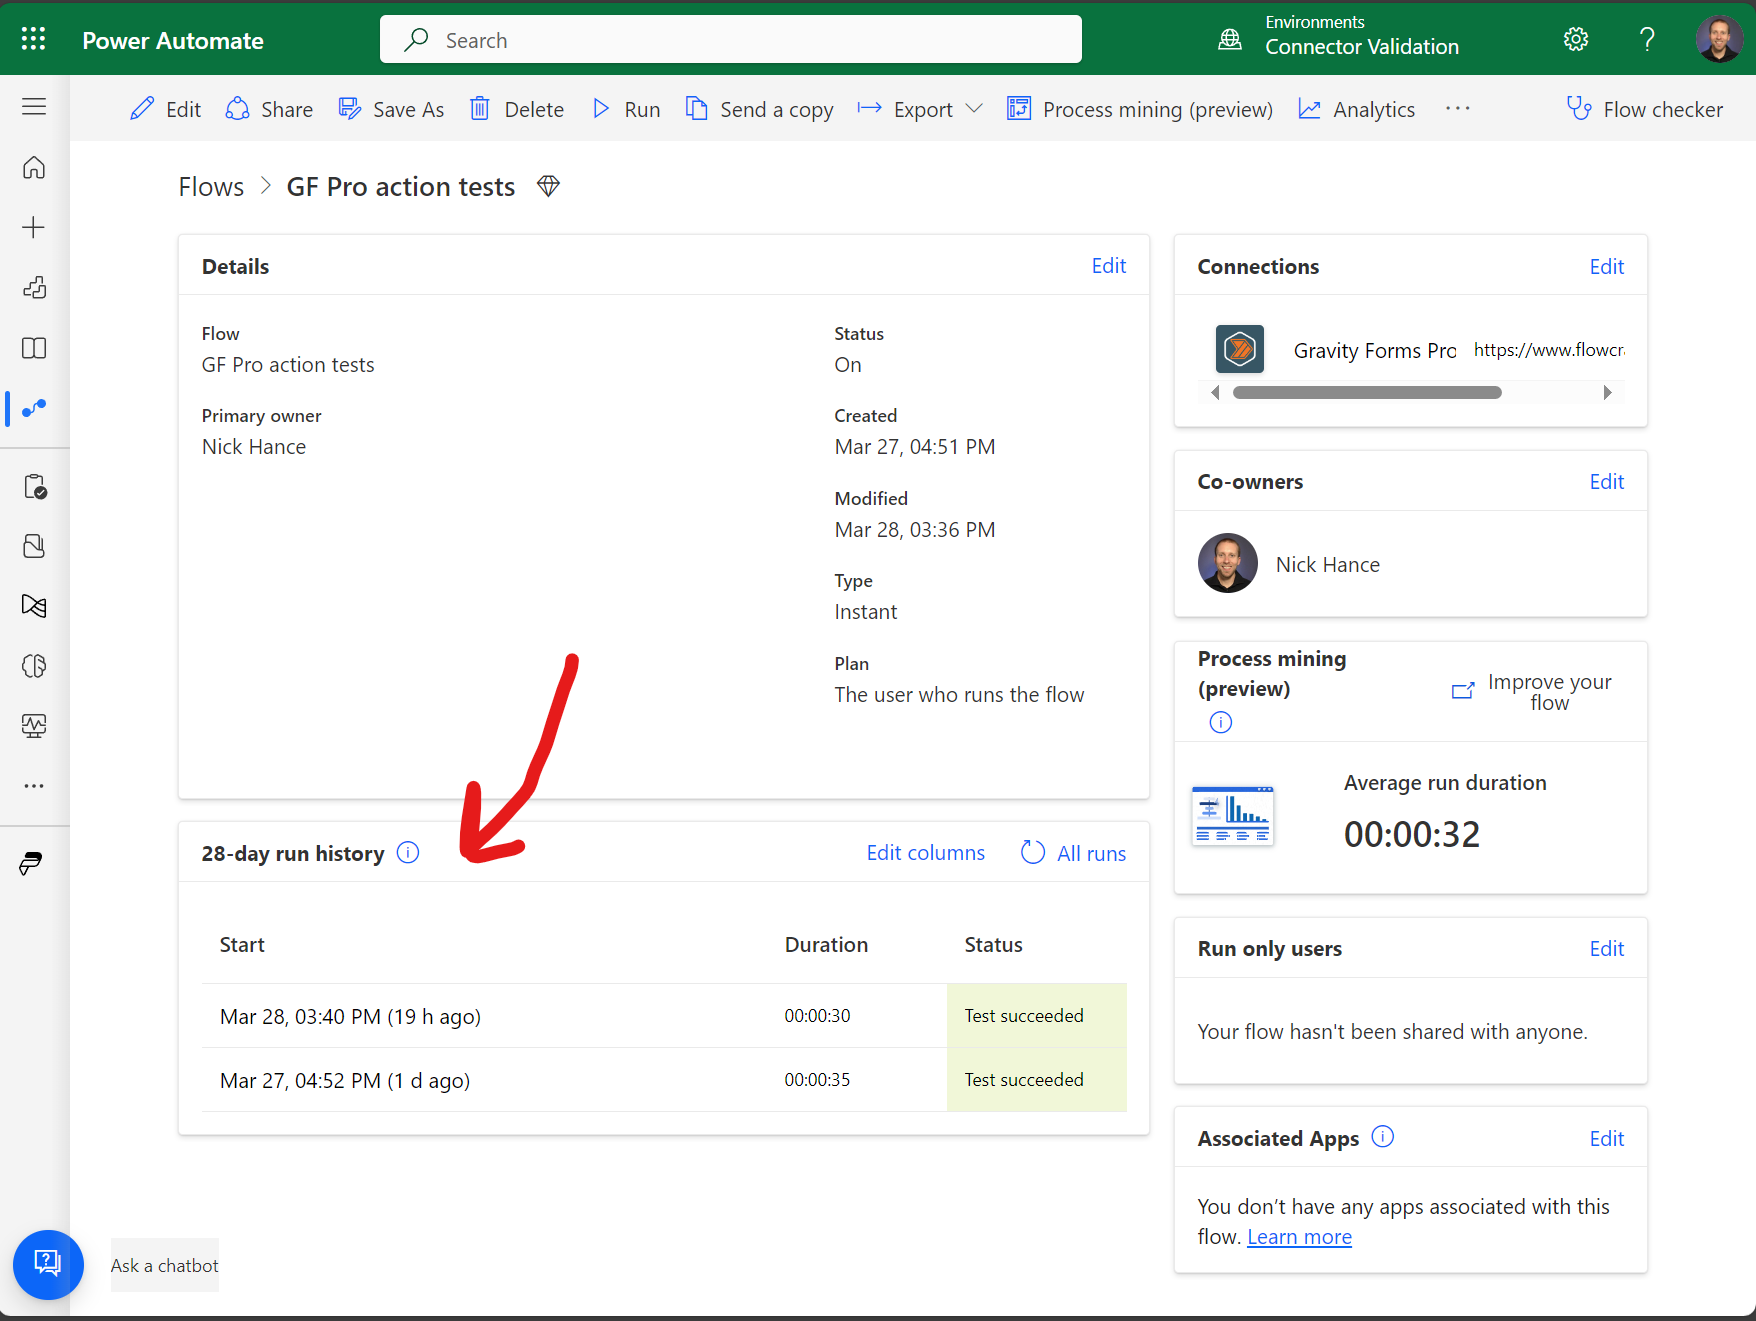This screenshot has width=1756, height=1321.
Task: Open the Monitor icon in sidebar
Action: point(34,726)
